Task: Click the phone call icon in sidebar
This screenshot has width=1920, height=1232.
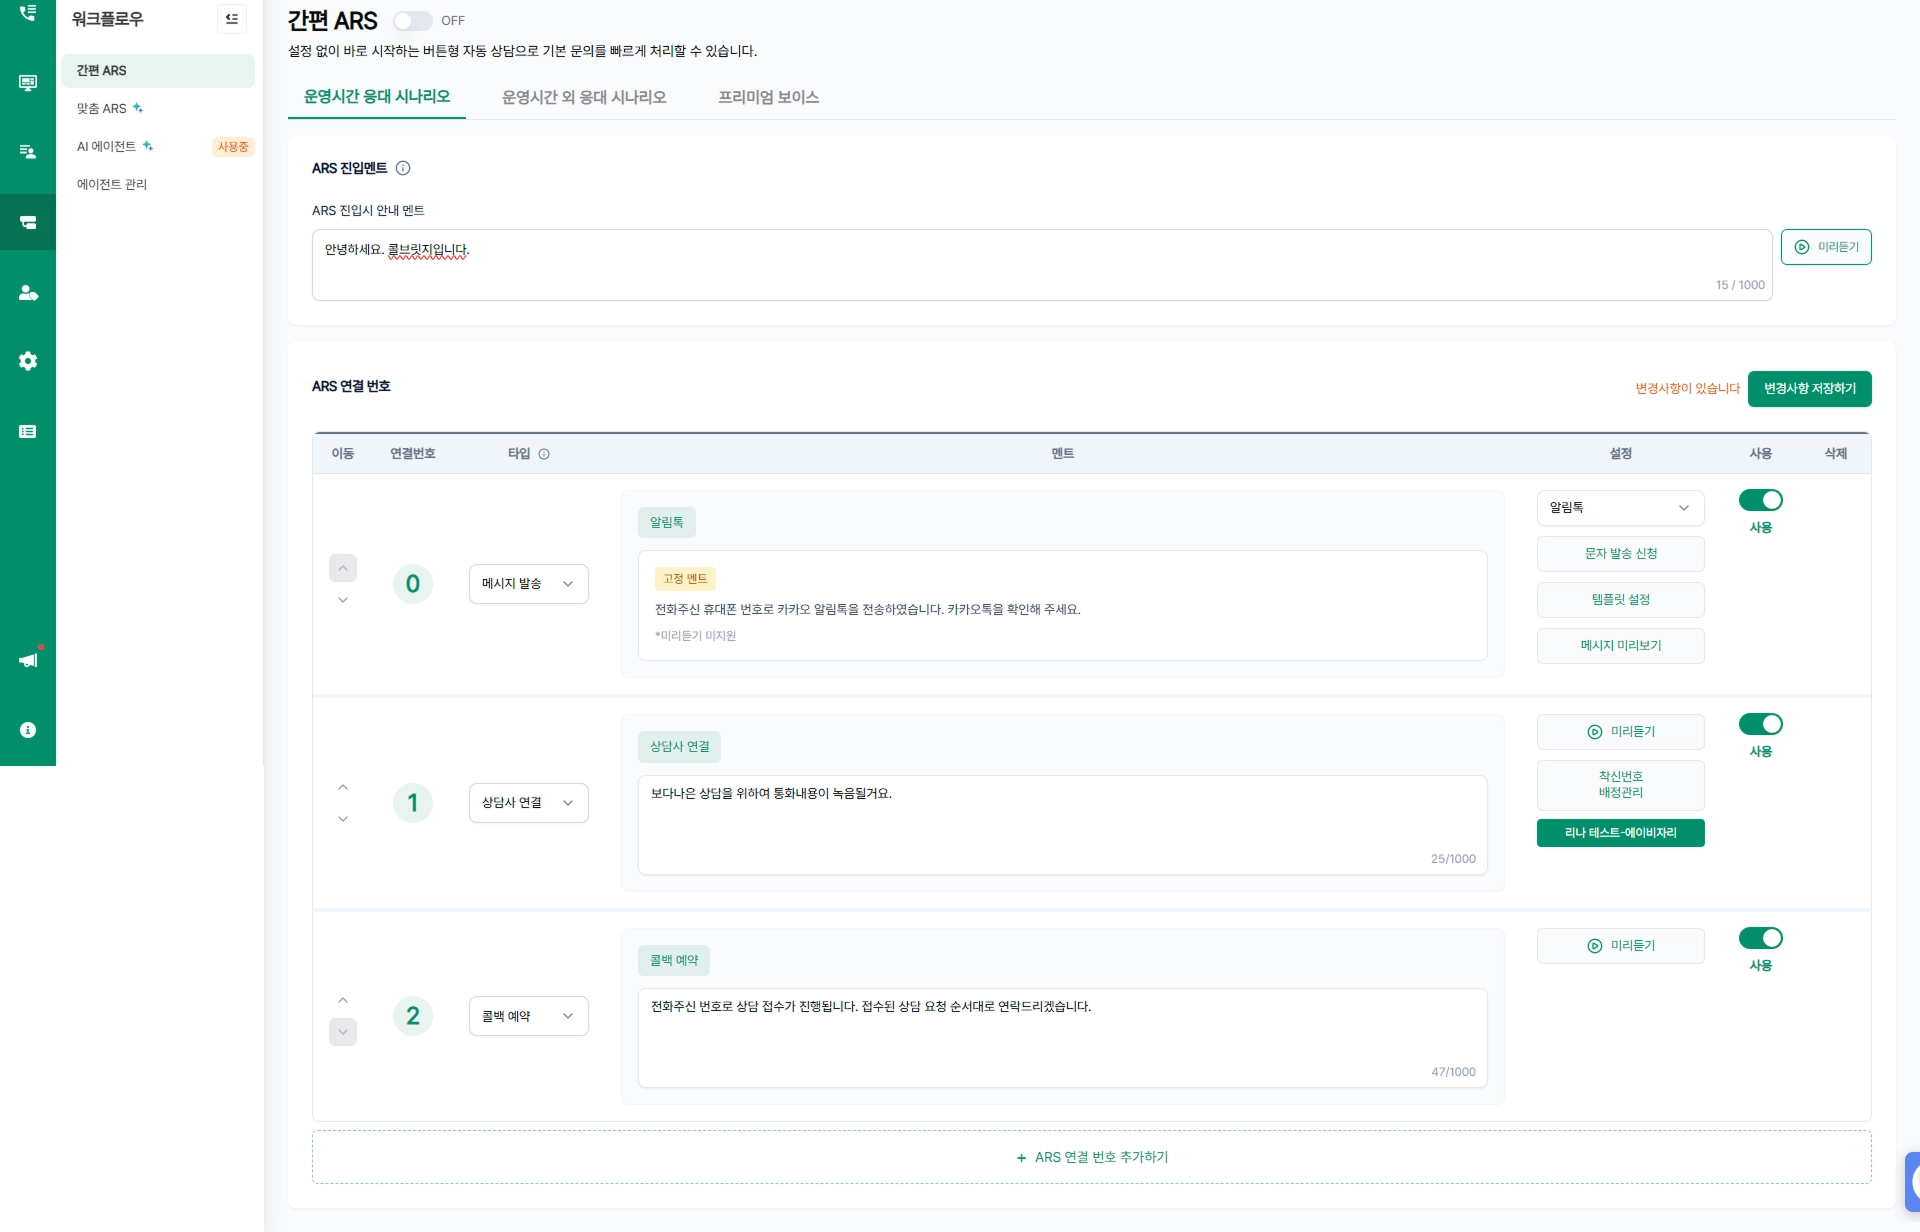Action: click(x=27, y=13)
